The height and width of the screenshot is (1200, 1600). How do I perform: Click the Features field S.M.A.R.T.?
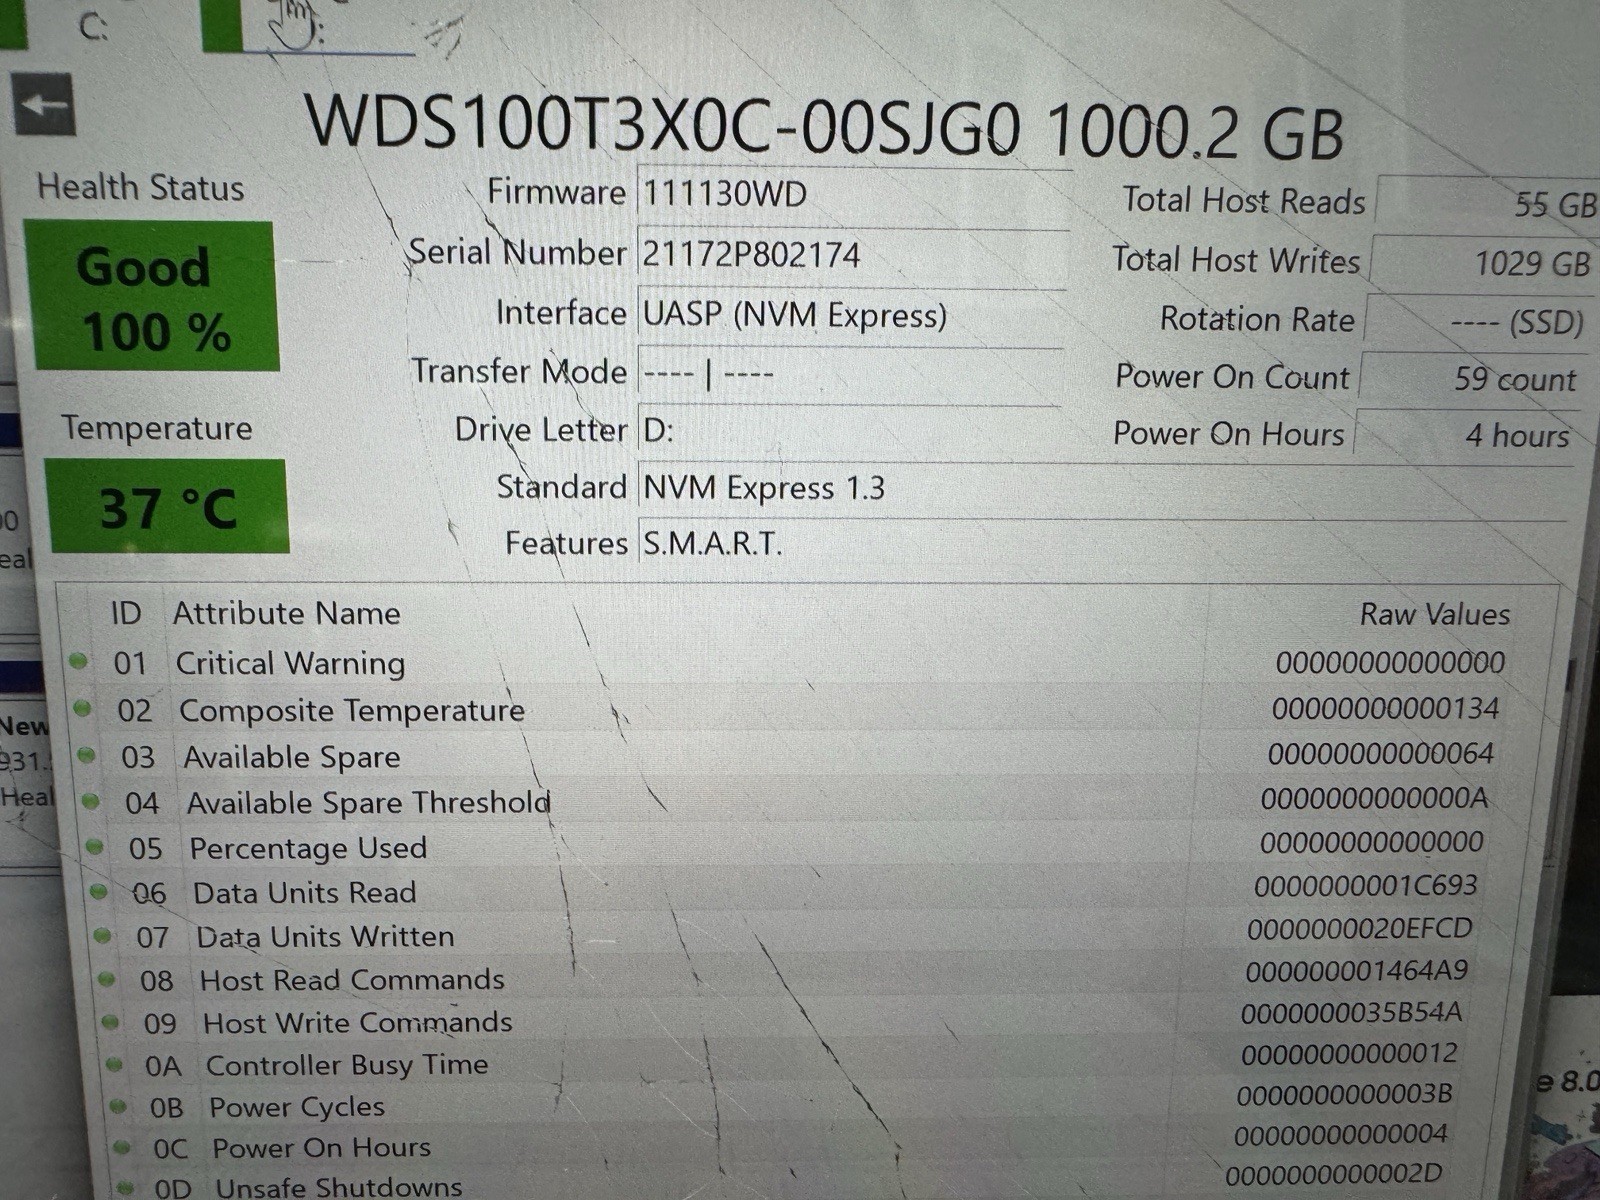pyautogui.click(x=1100, y=544)
